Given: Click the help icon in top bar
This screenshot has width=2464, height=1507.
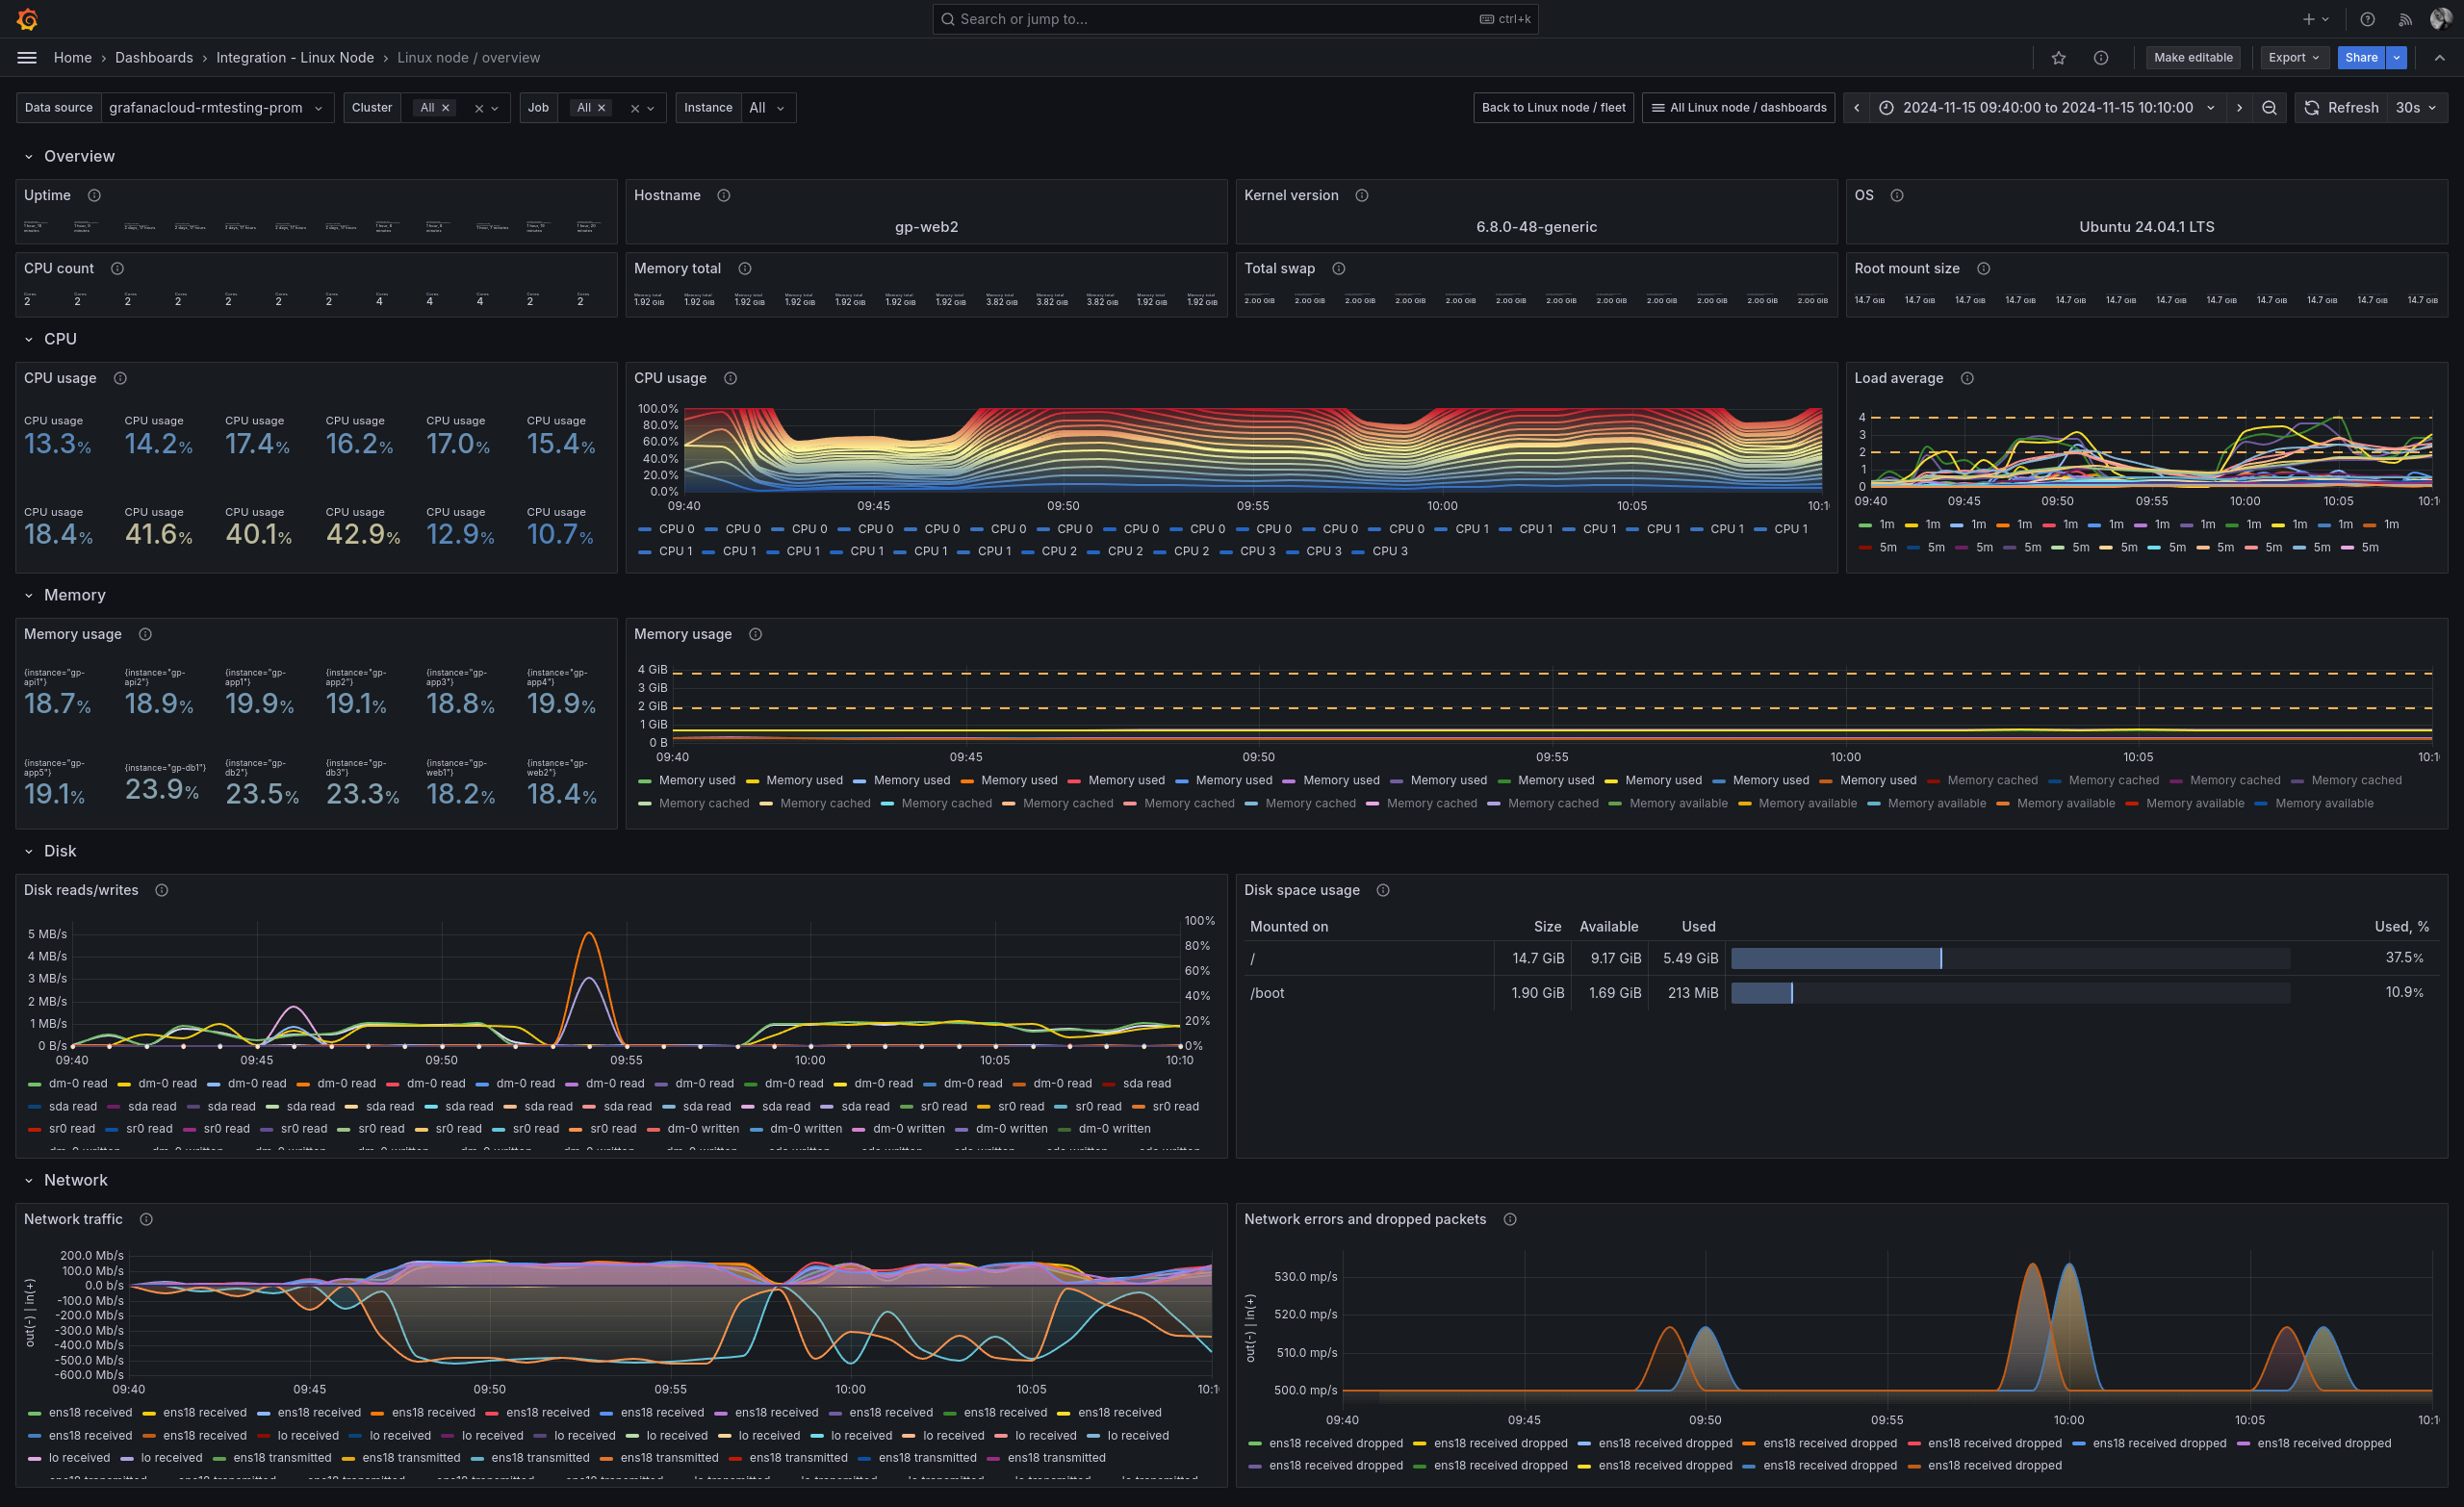Looking at the screenshot, I should 2366,18.
